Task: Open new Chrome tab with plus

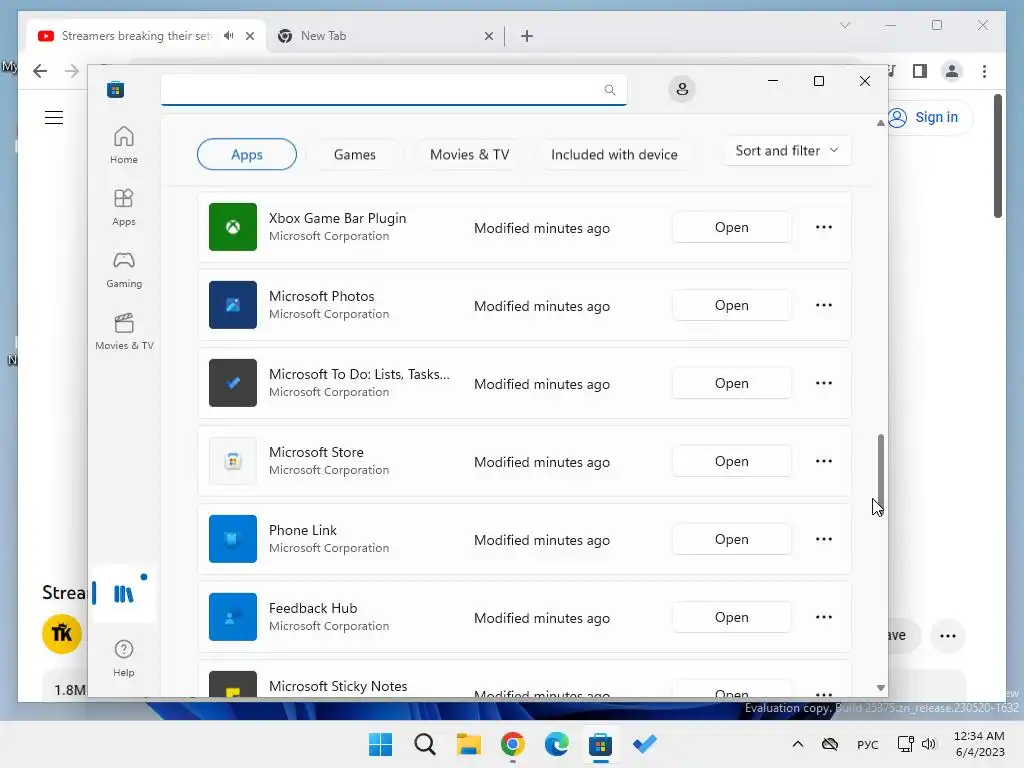Action: pyautogui.click(x=527, y=36)
